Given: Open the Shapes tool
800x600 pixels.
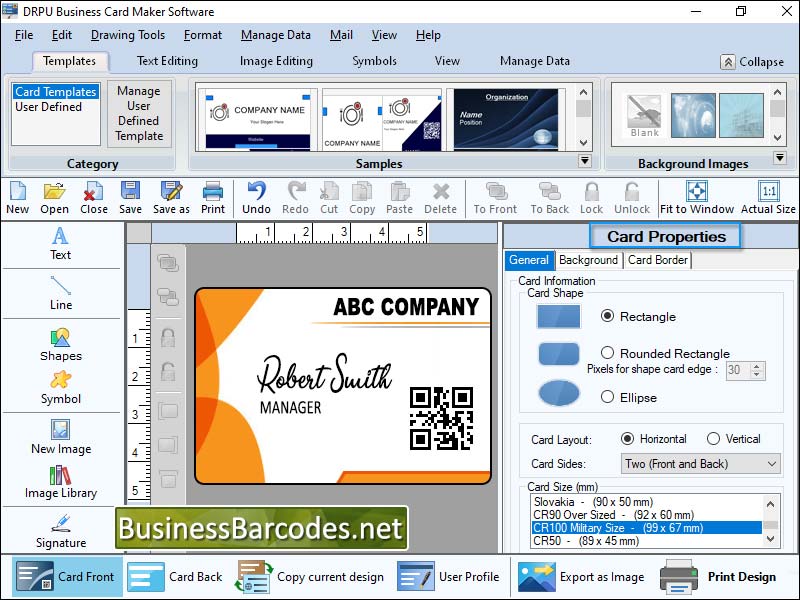Looking at the screenshot, I should tap(60, 345).
